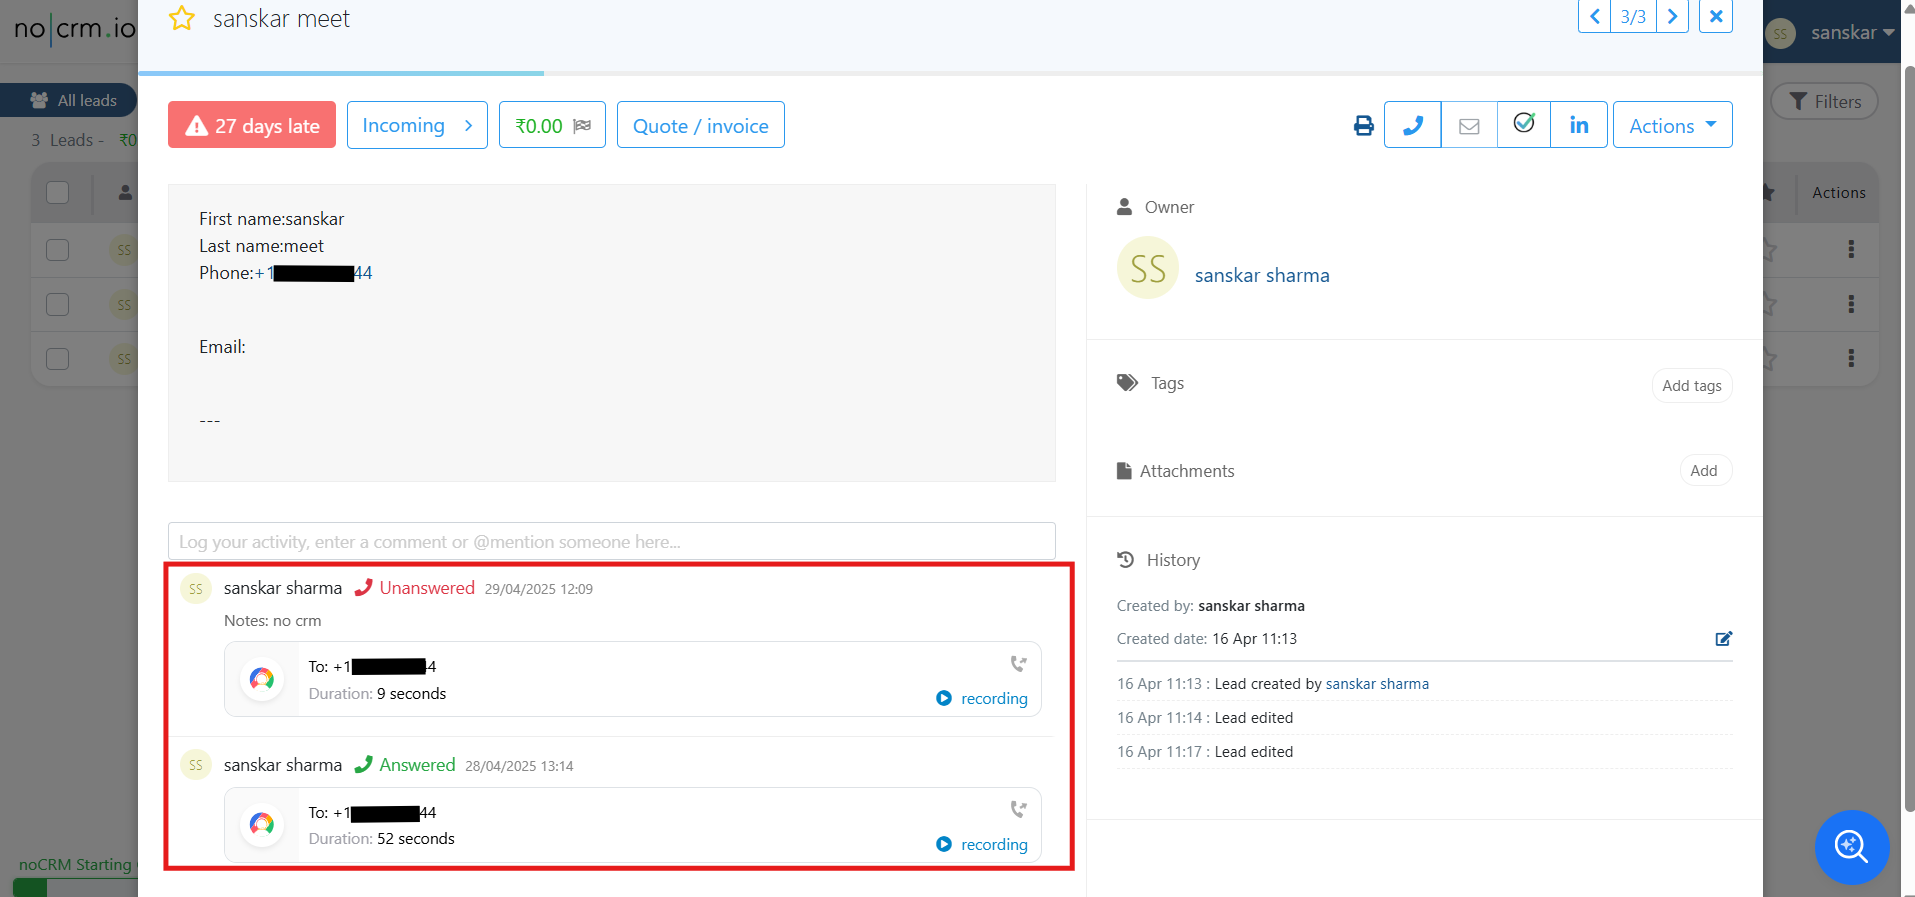This screenshot has width=1915, height=897.
Task: Check the second lead row checkbox
Action: (x=58, y=304)
